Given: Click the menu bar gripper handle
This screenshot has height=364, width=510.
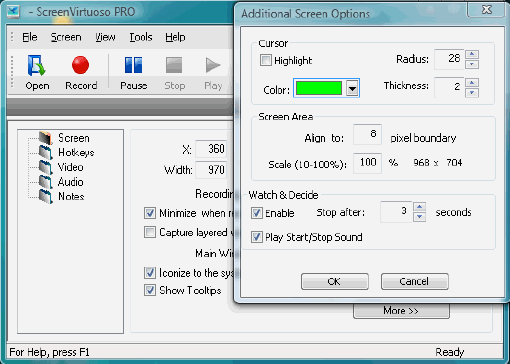Looking at the screenshot, I should click(12, 37).
